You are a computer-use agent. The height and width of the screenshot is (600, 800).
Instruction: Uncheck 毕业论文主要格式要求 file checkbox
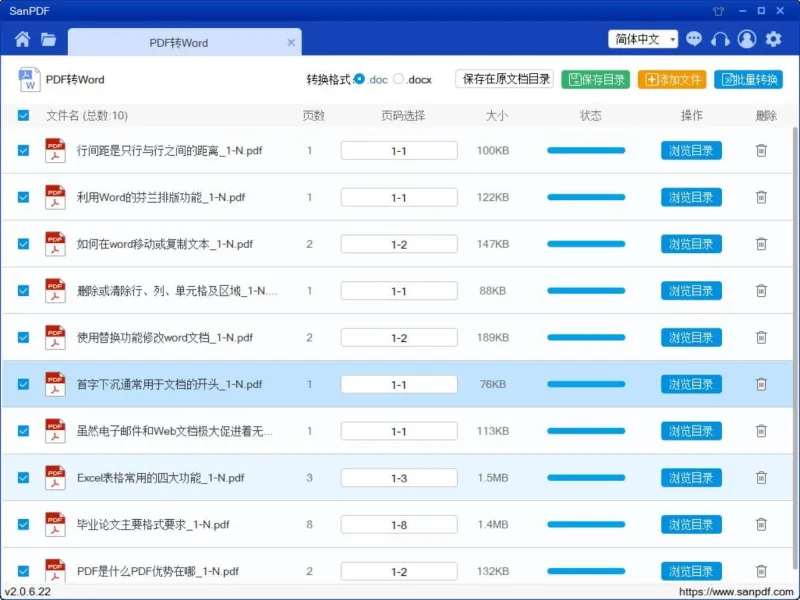pyautogui.click(x=23, y=524)
